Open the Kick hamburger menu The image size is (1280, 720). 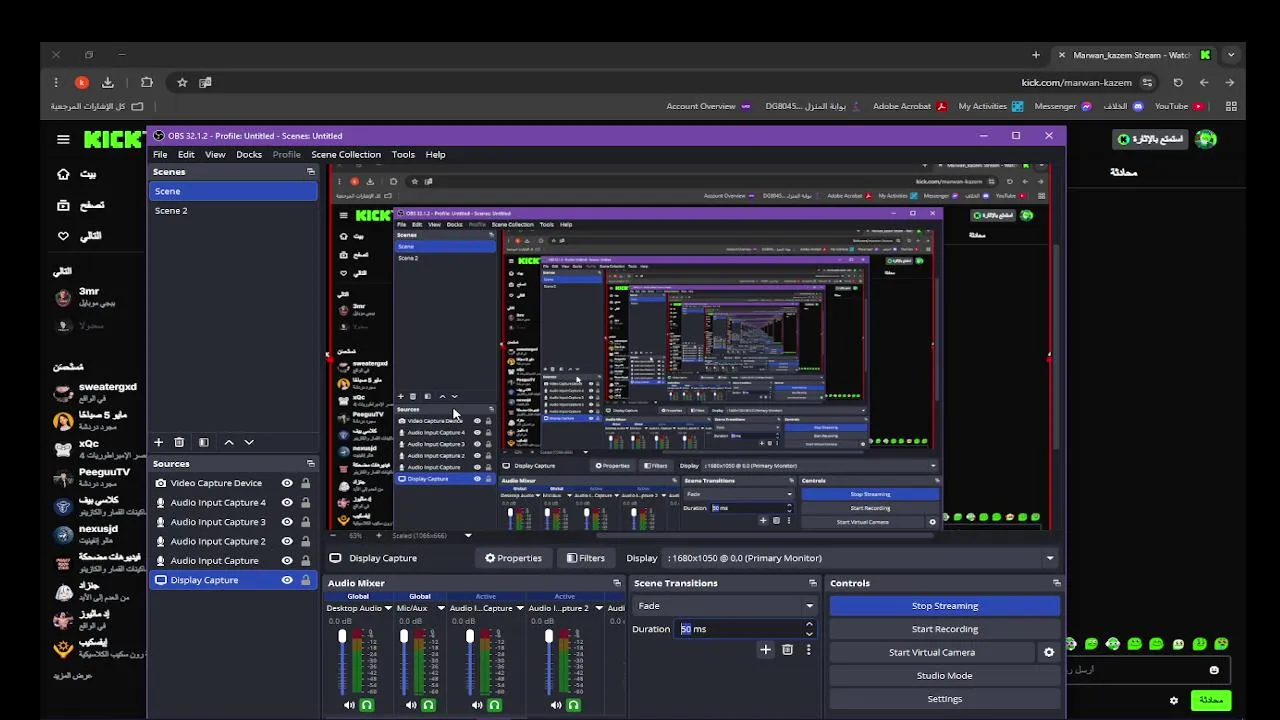pyautogui.click(x=63, y=140)
